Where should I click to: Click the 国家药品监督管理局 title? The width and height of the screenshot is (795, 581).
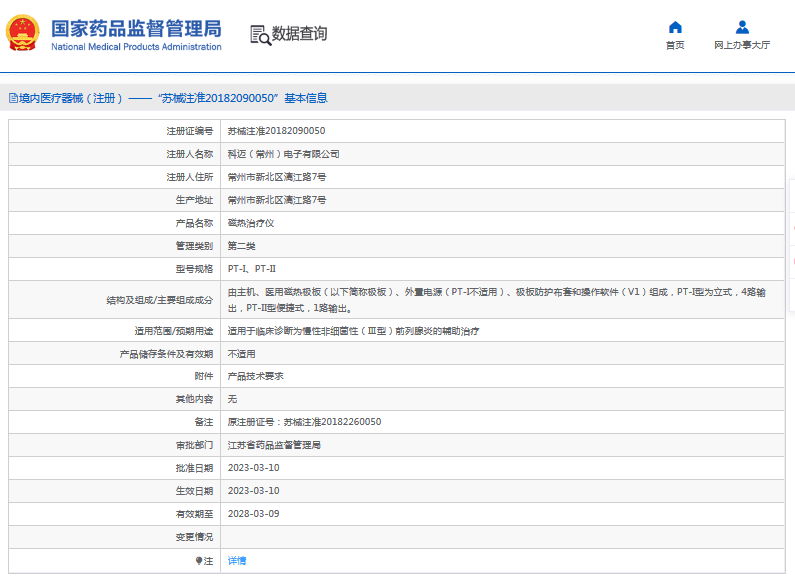point(136,28)
